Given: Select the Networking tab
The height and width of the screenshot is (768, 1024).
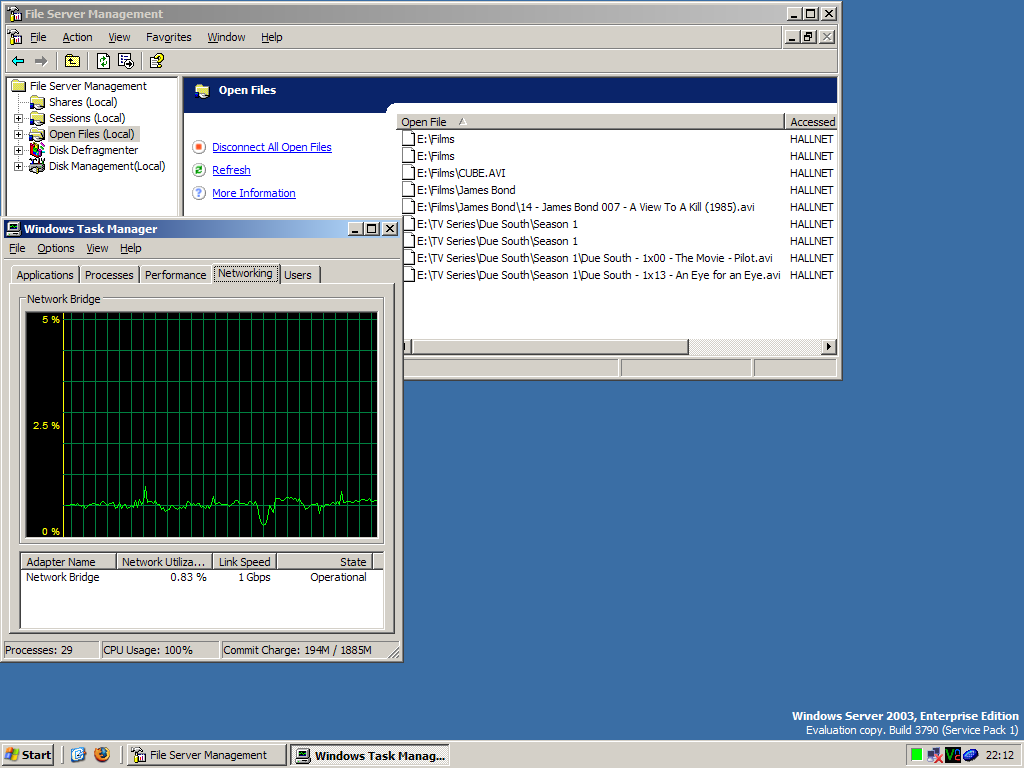Looking at the screenshot, I should 245,274.
